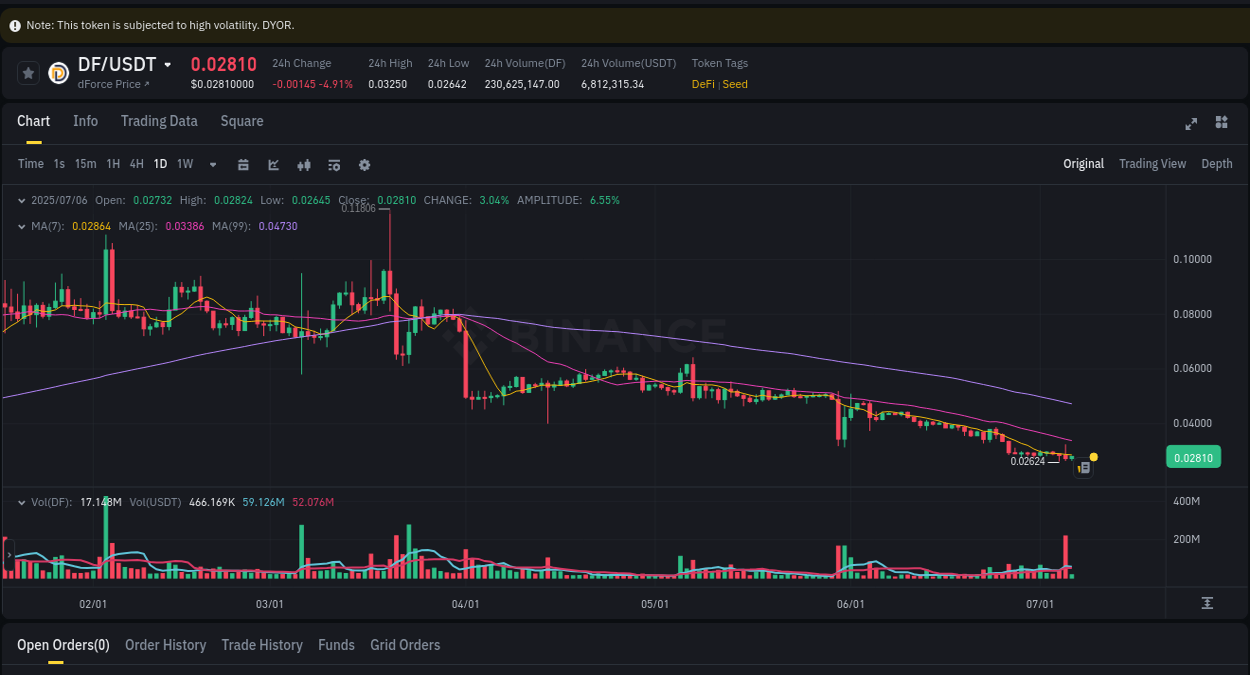
Task: Open the calendar time range picker icon
Action: [x=243, y=164]
